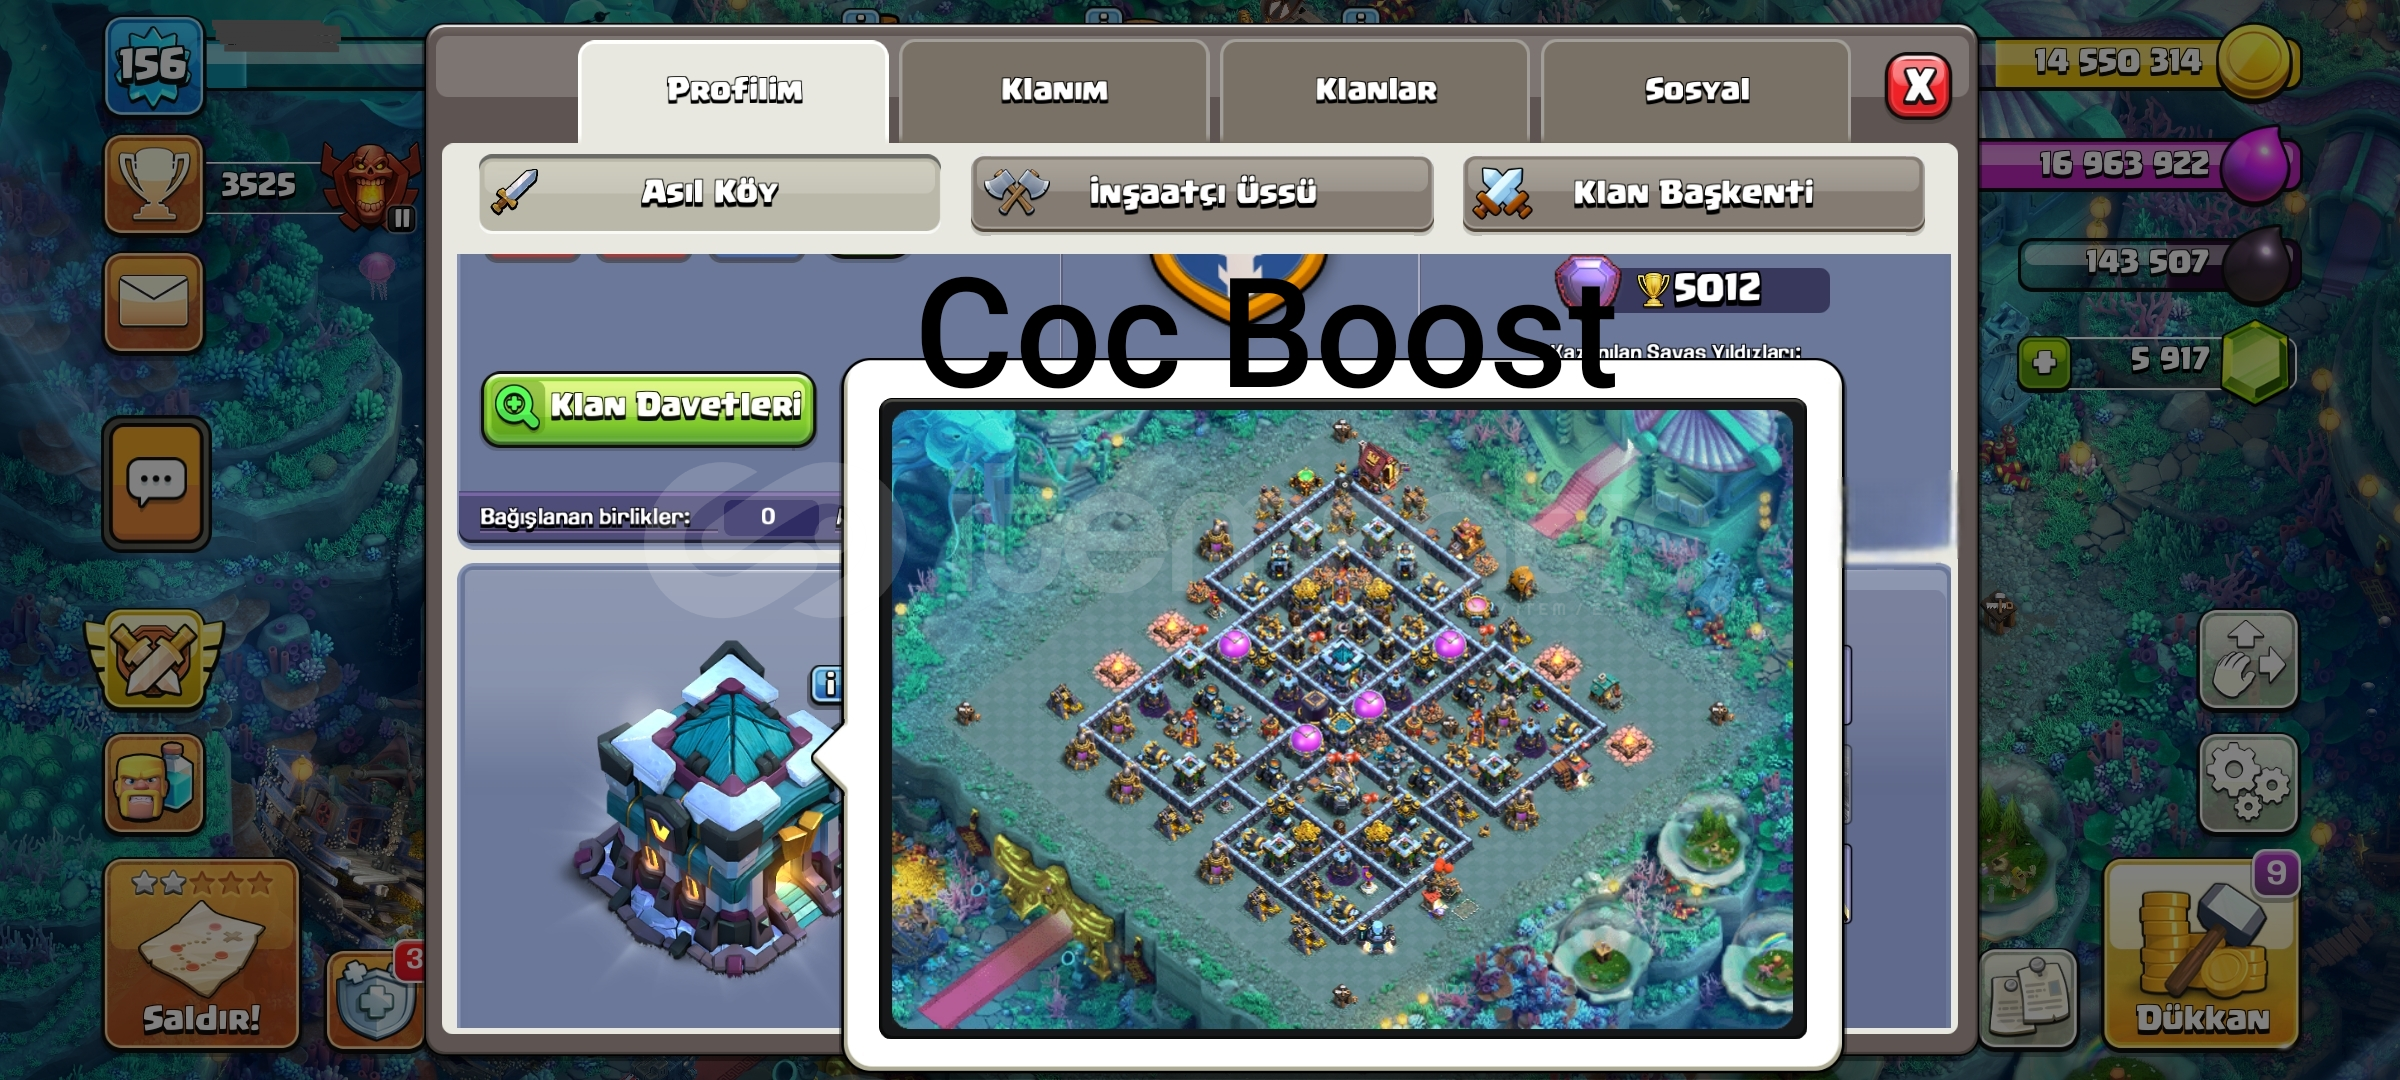Switch to the Sosyal tab
Image resolution: width=2400 pixels, height=1080 pixels.
1696,91
